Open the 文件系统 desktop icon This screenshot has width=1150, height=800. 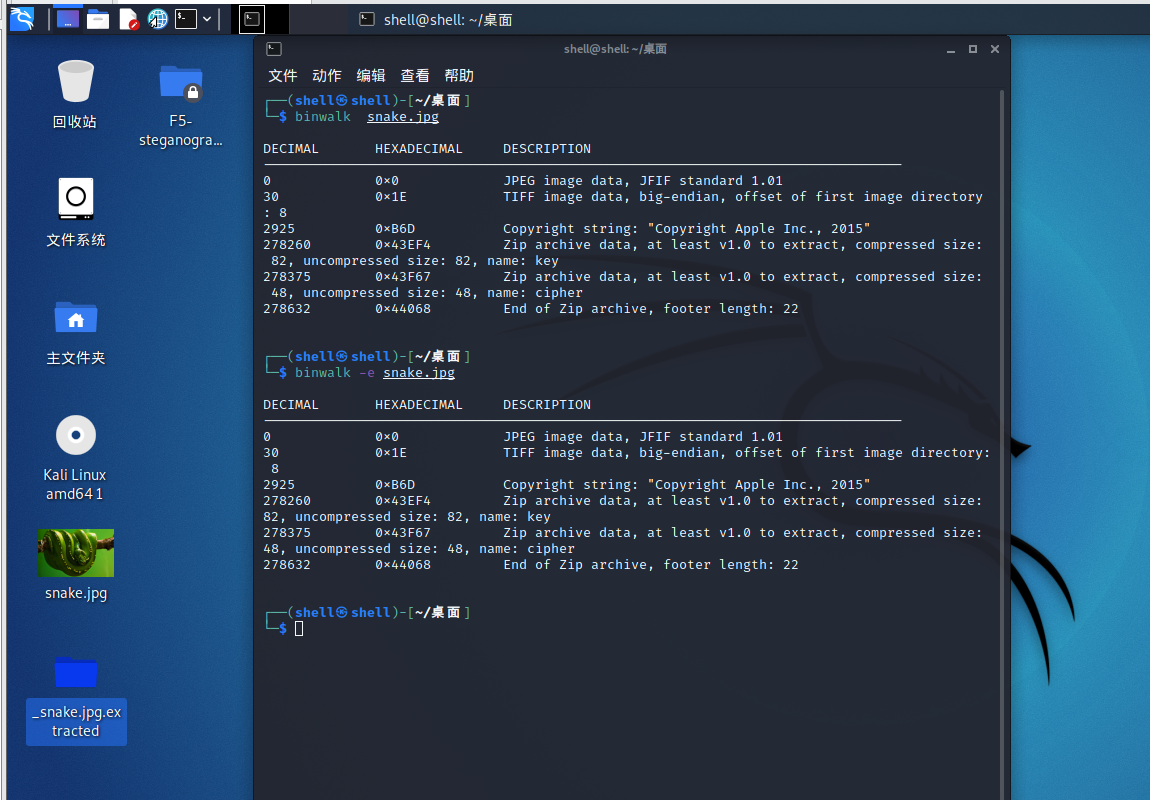(x=76, y=213)
